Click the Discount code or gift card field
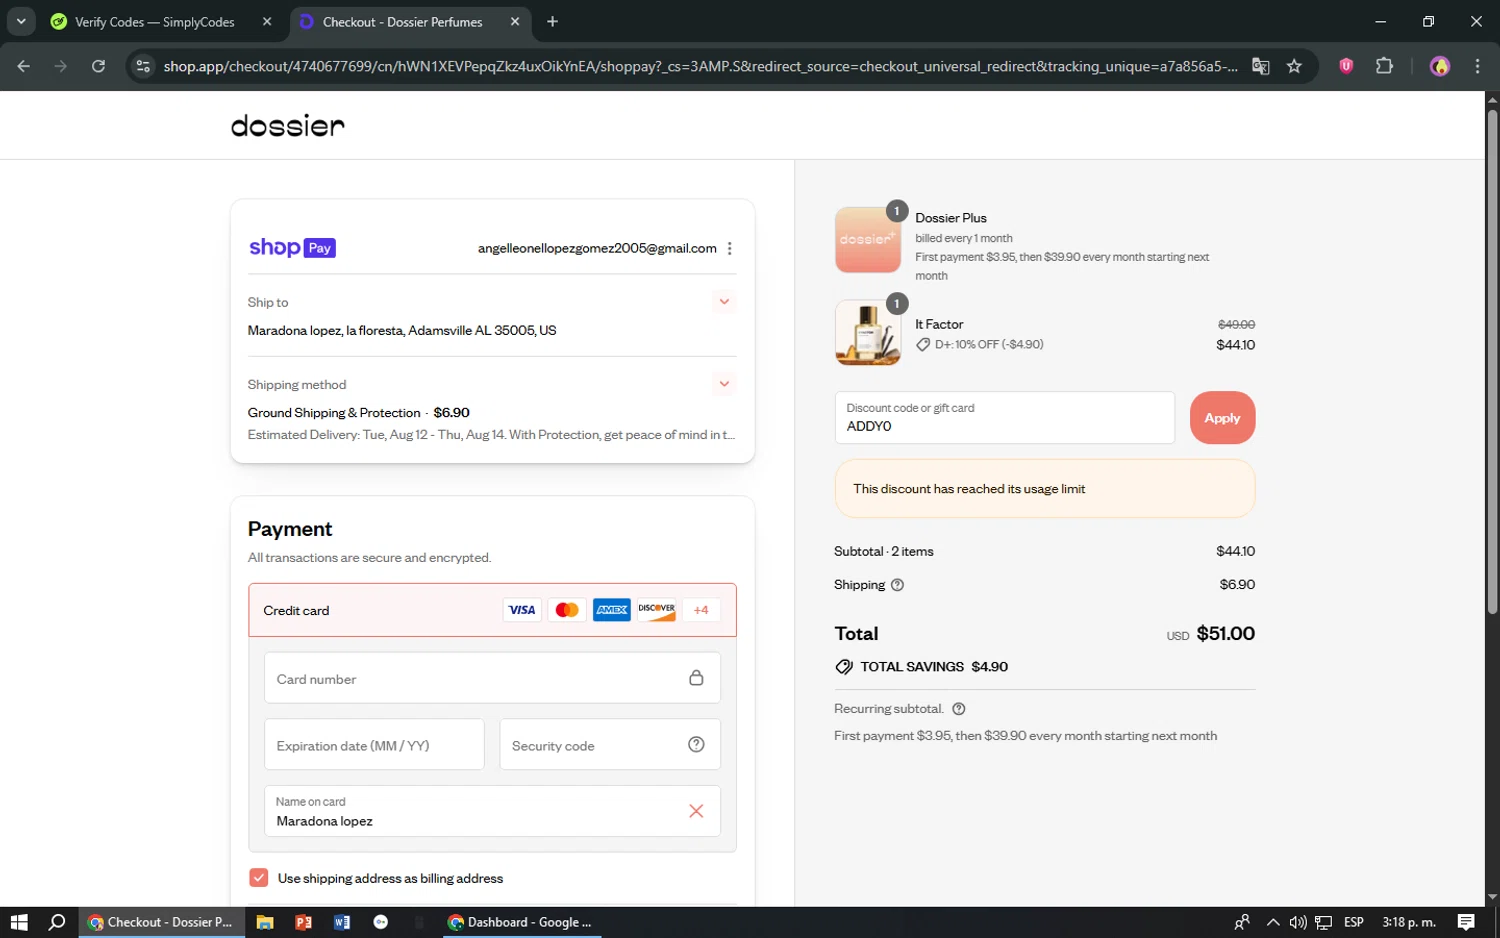This screenshot has width=1500, height=938. [x=1005, y=418]
